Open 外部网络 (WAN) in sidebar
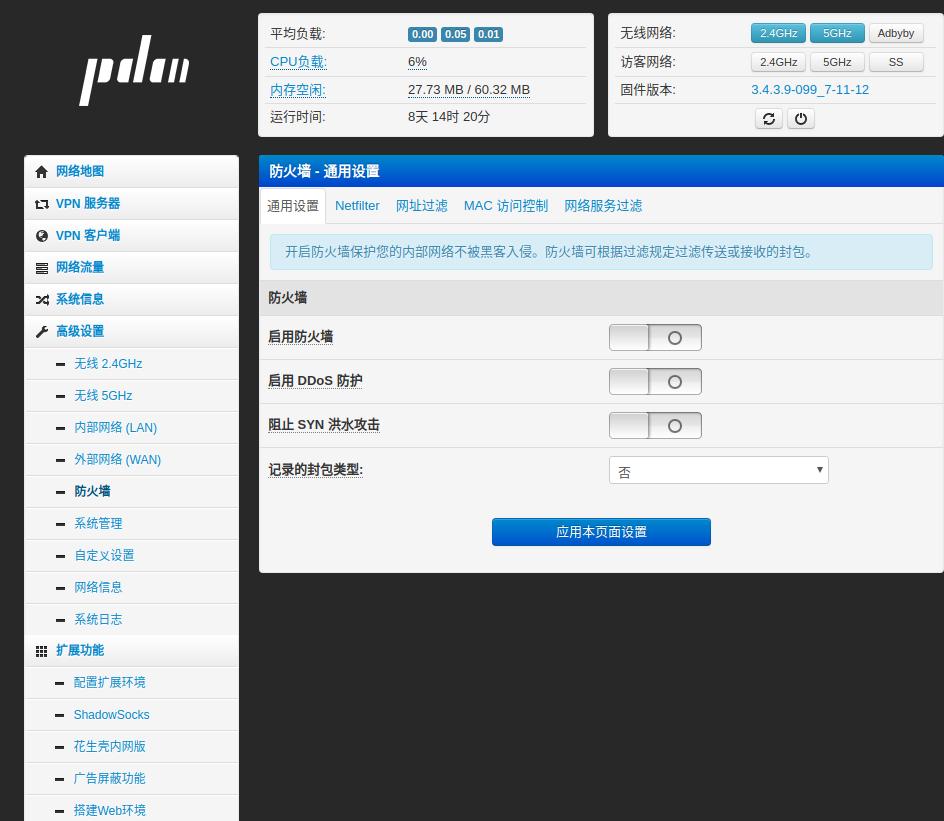 (131, 459)
